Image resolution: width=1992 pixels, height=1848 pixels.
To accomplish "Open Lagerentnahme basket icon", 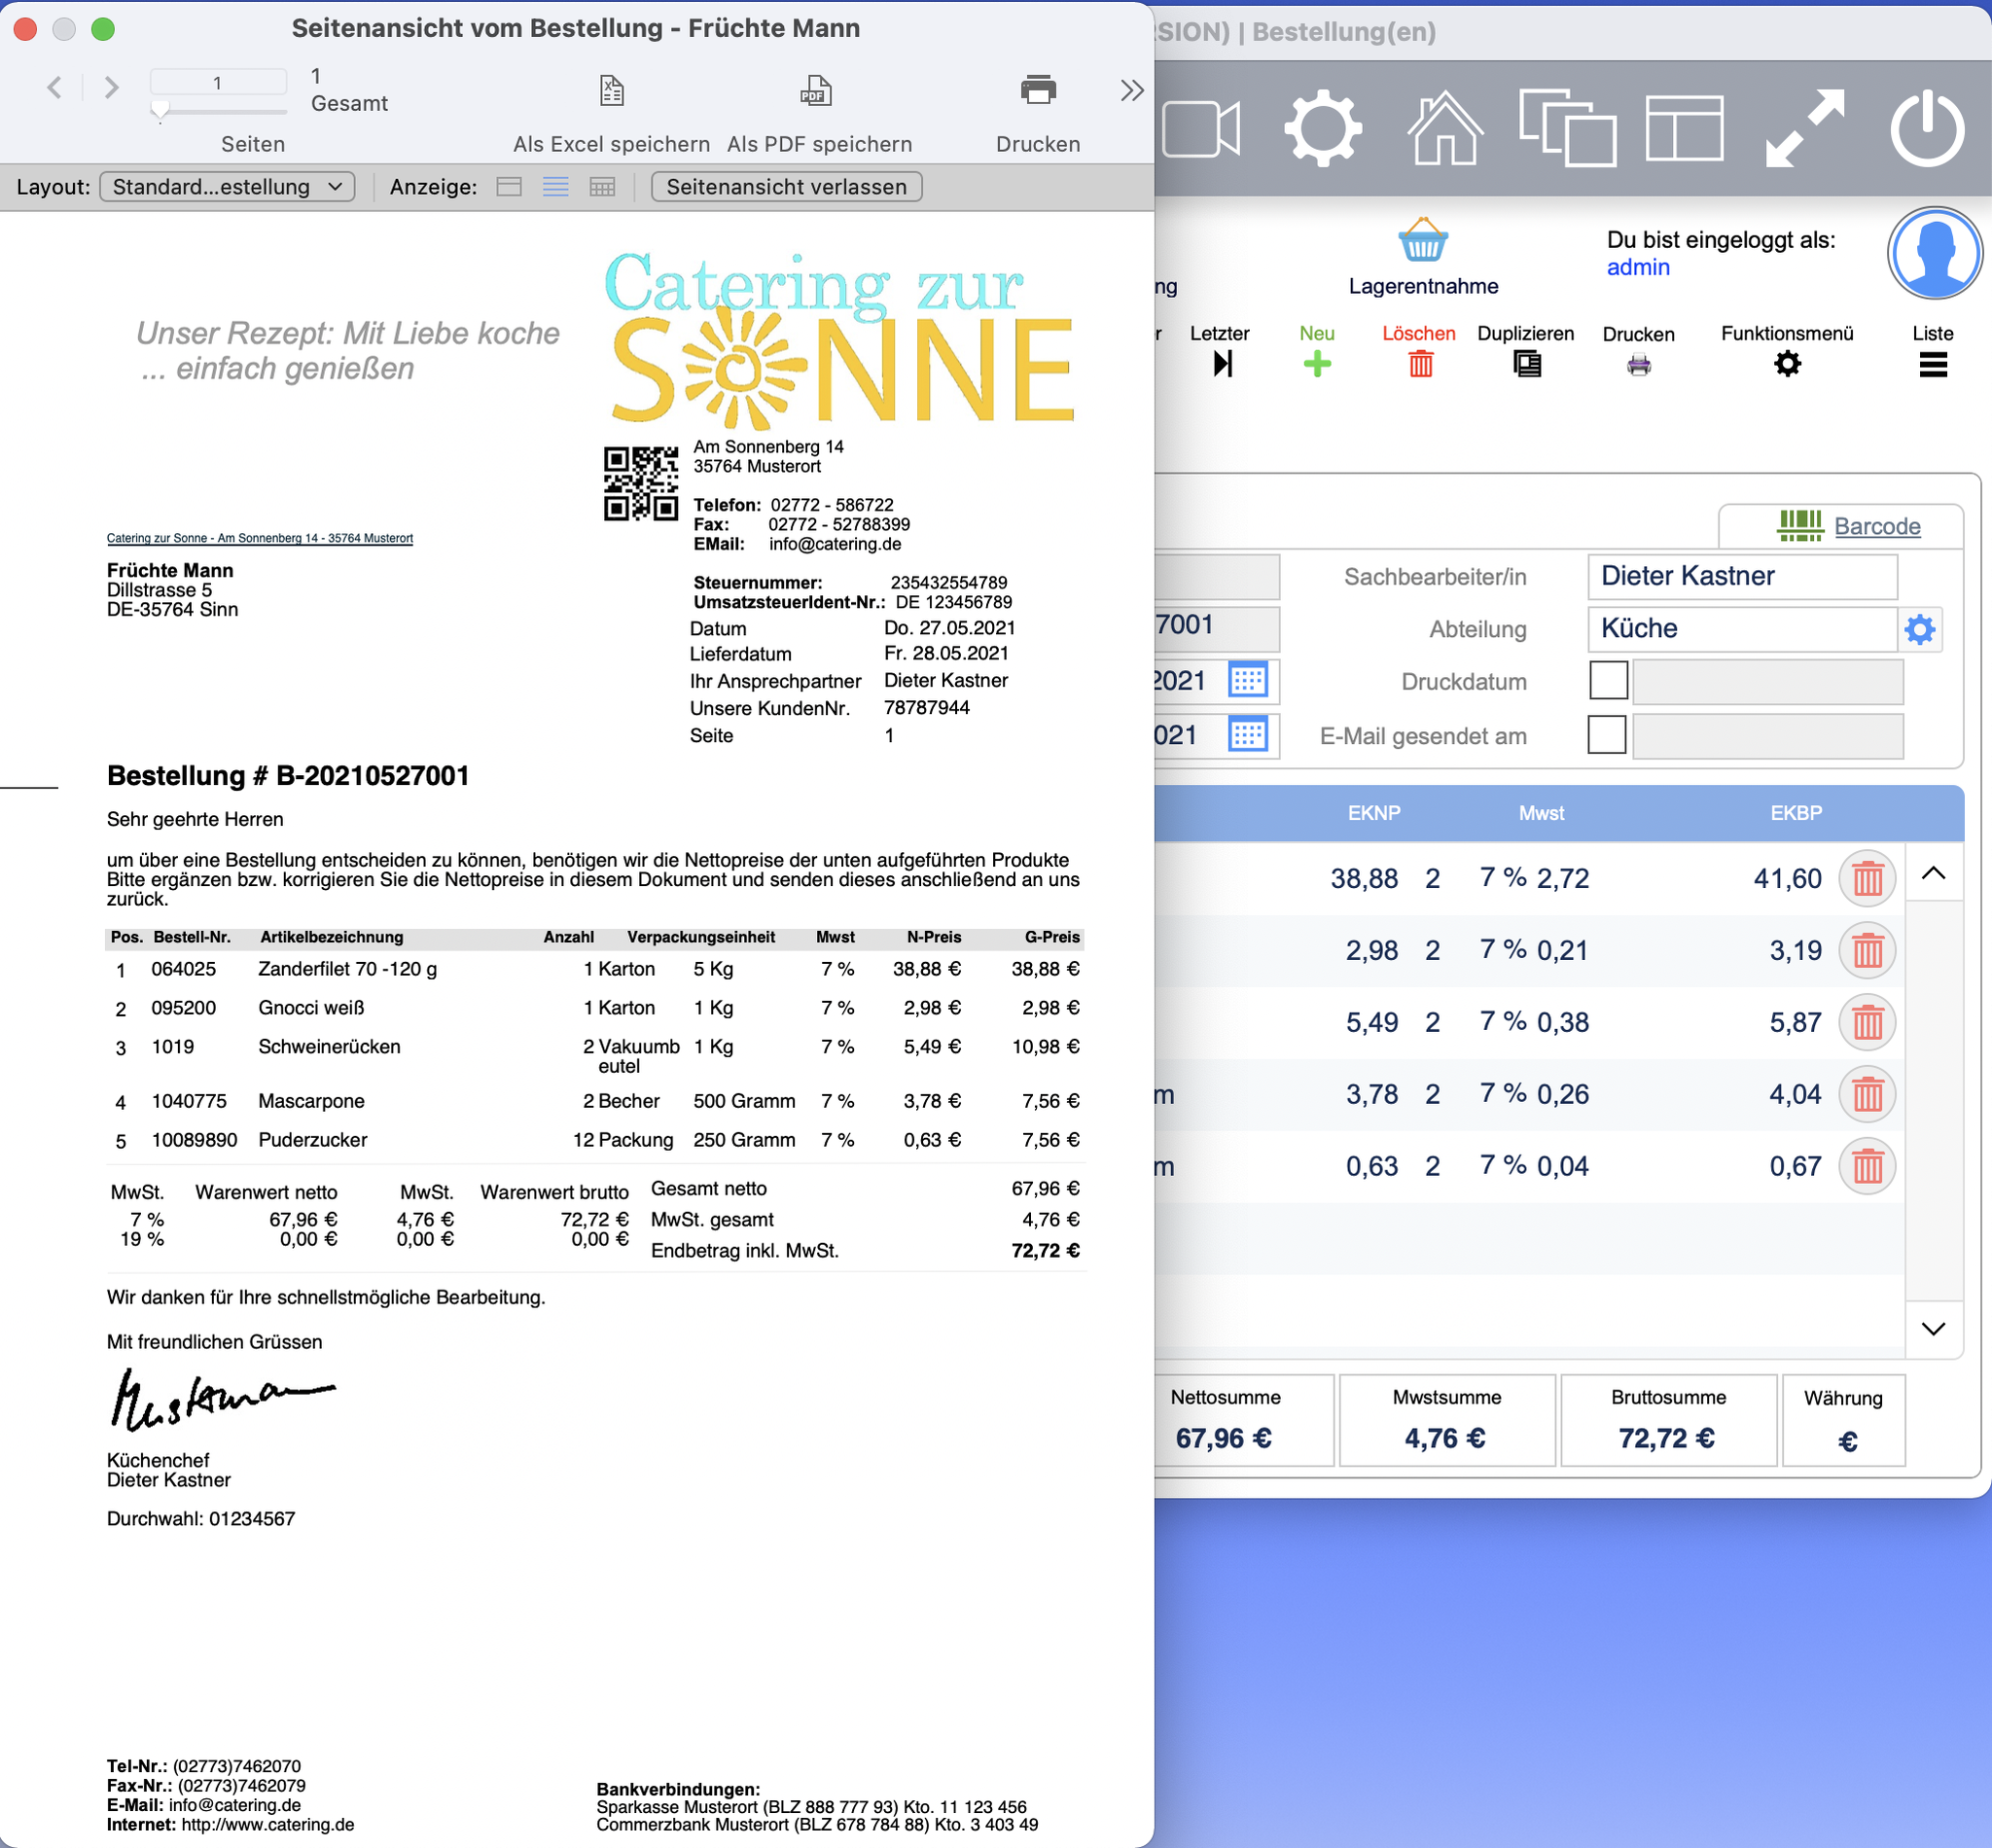I will [x=1422, y=241].
